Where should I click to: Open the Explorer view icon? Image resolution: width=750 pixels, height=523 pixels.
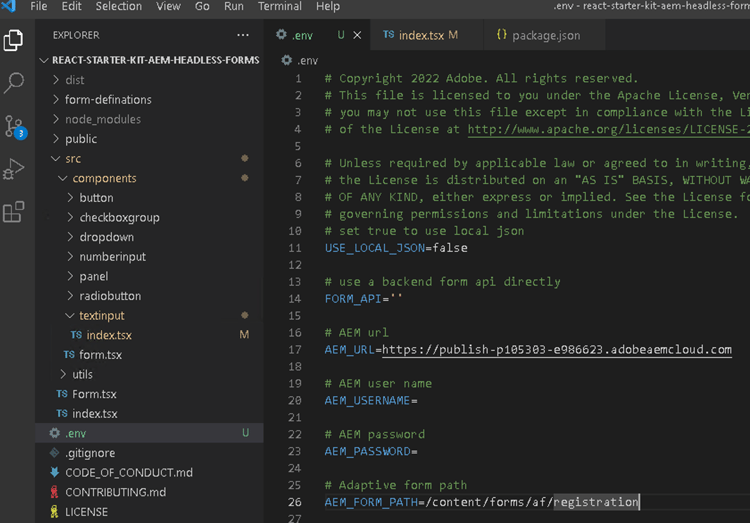click(x=14, y=41)
